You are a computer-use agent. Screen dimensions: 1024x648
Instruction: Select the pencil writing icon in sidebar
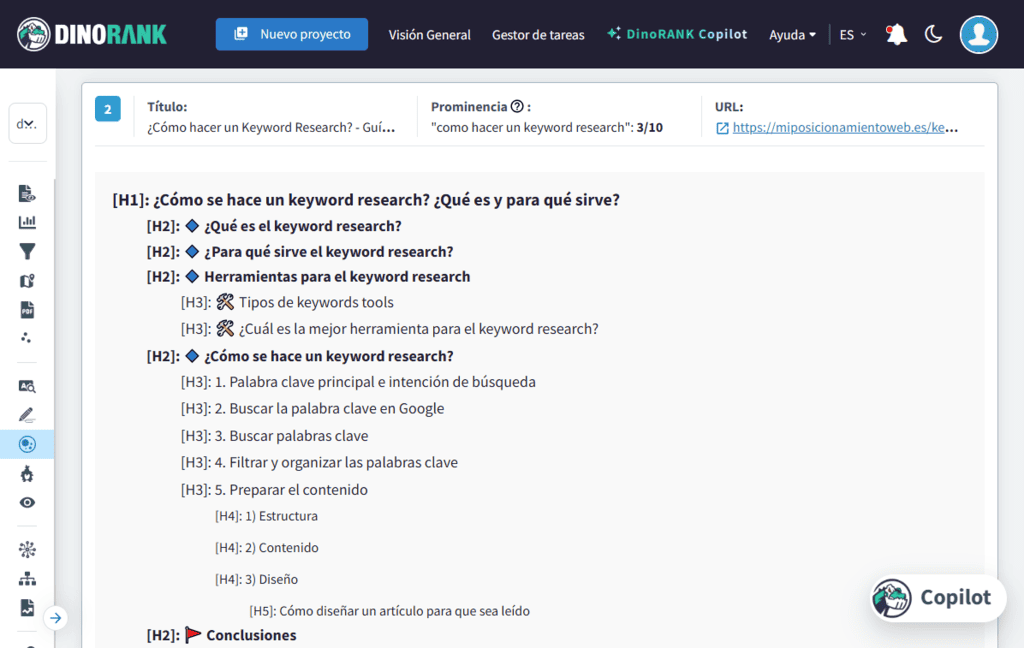pos(27,415)
